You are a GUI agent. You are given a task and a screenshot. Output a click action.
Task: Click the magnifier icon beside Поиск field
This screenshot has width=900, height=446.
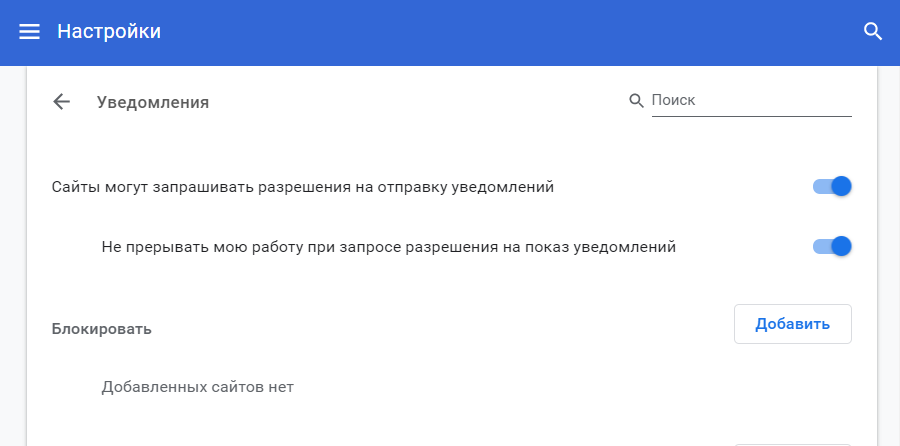click(636, 101)
